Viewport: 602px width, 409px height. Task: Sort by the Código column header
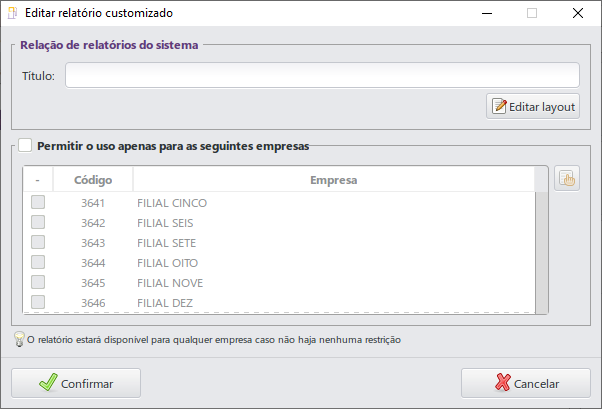[93, 180]
